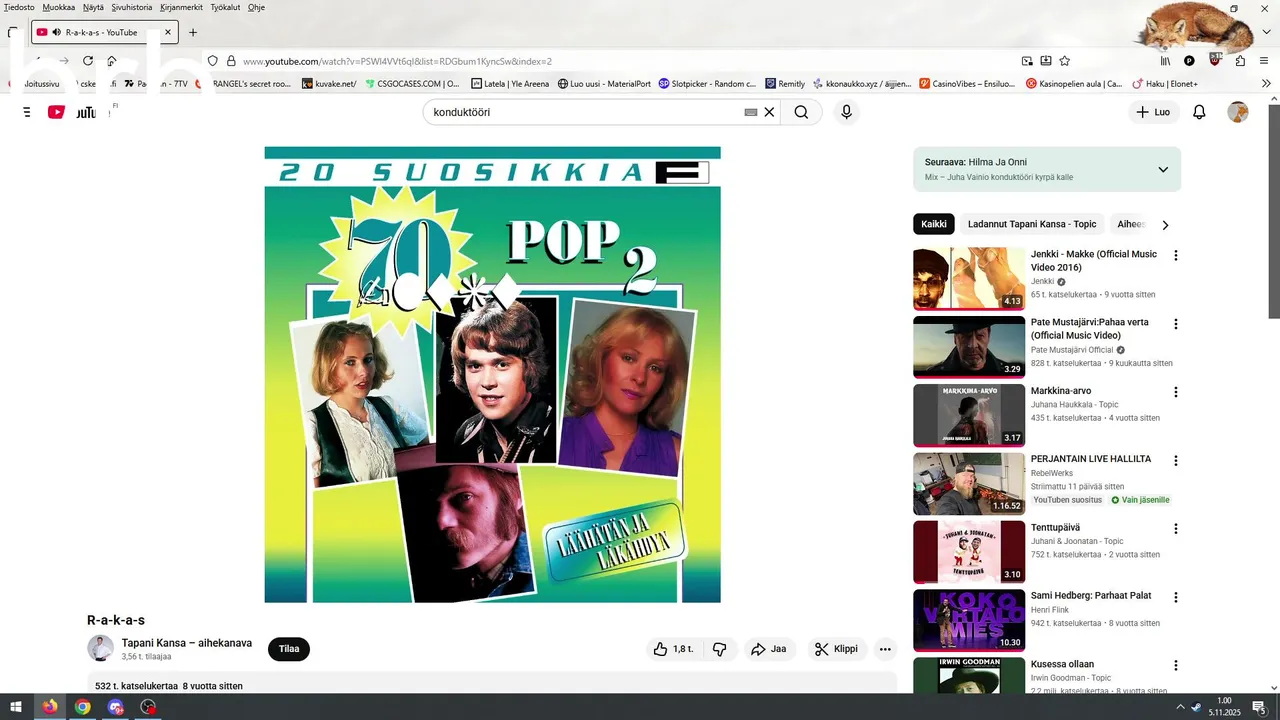Open options for Pate Mustajärvi video
This screenshot has height=720, width=1280.
coord(1176,324)
